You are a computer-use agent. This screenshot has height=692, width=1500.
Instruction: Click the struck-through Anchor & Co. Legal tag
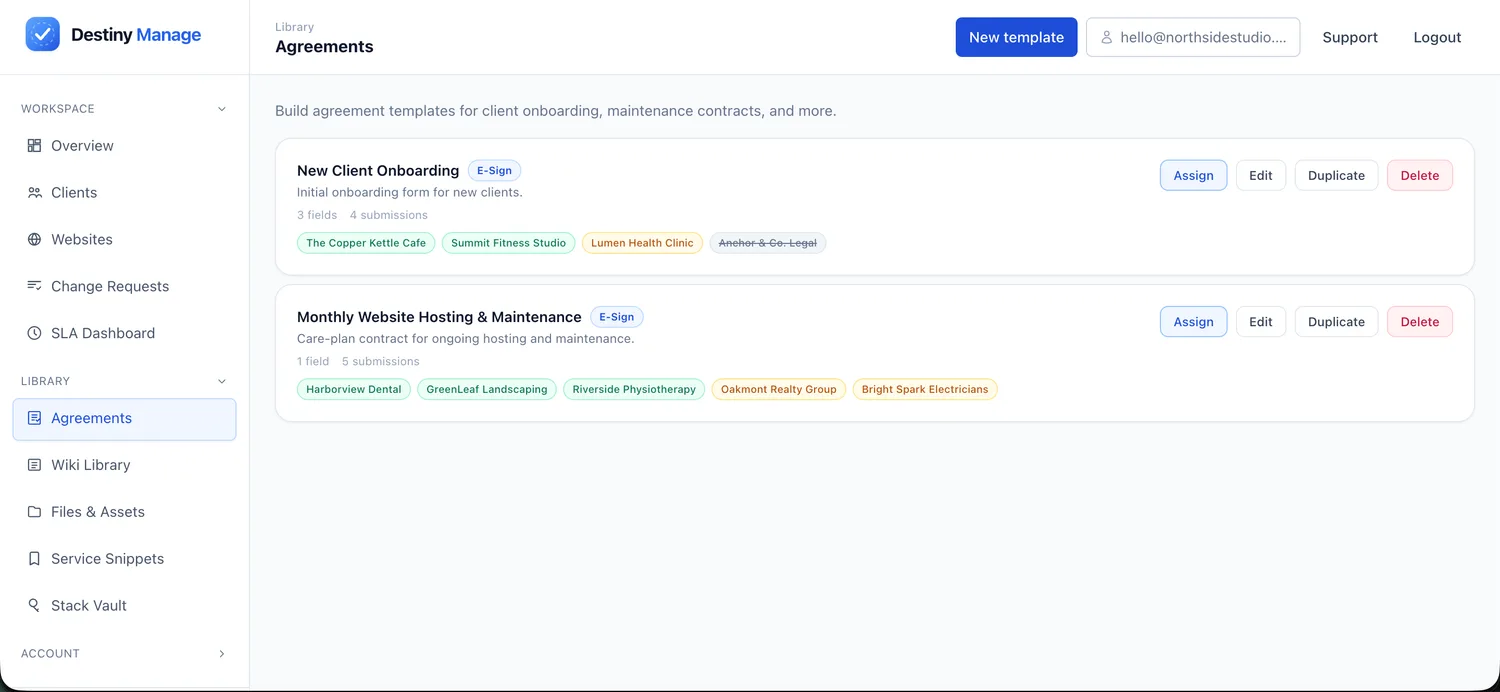(768, 243)
